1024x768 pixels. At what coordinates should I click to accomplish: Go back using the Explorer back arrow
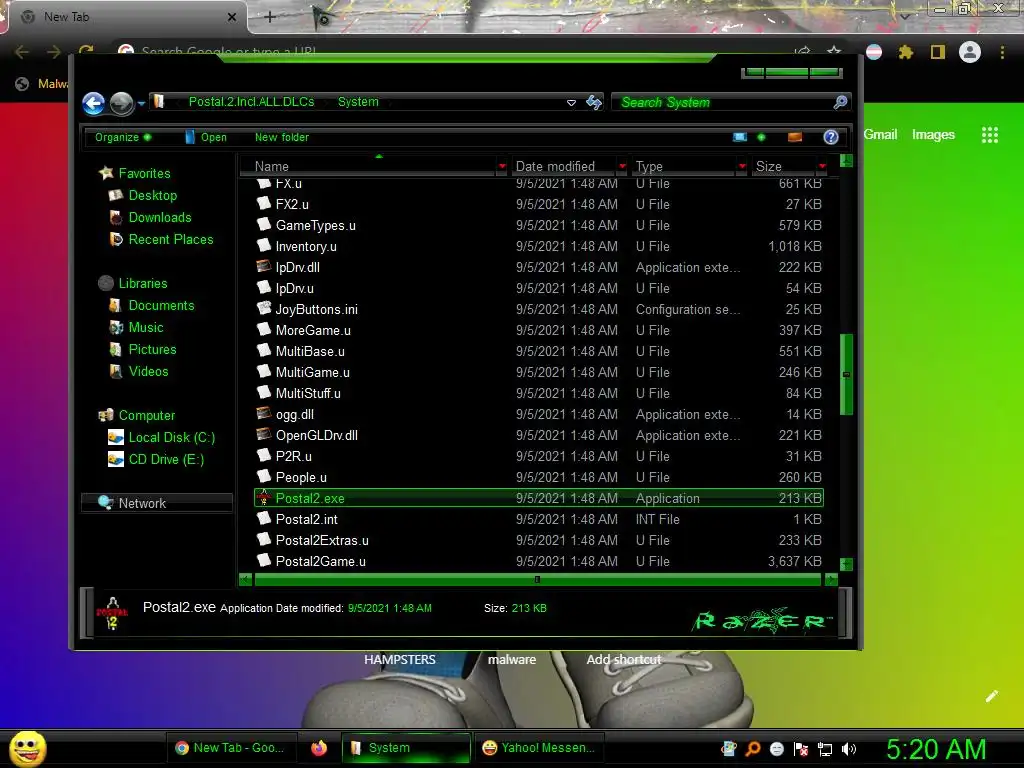point(93,103)
